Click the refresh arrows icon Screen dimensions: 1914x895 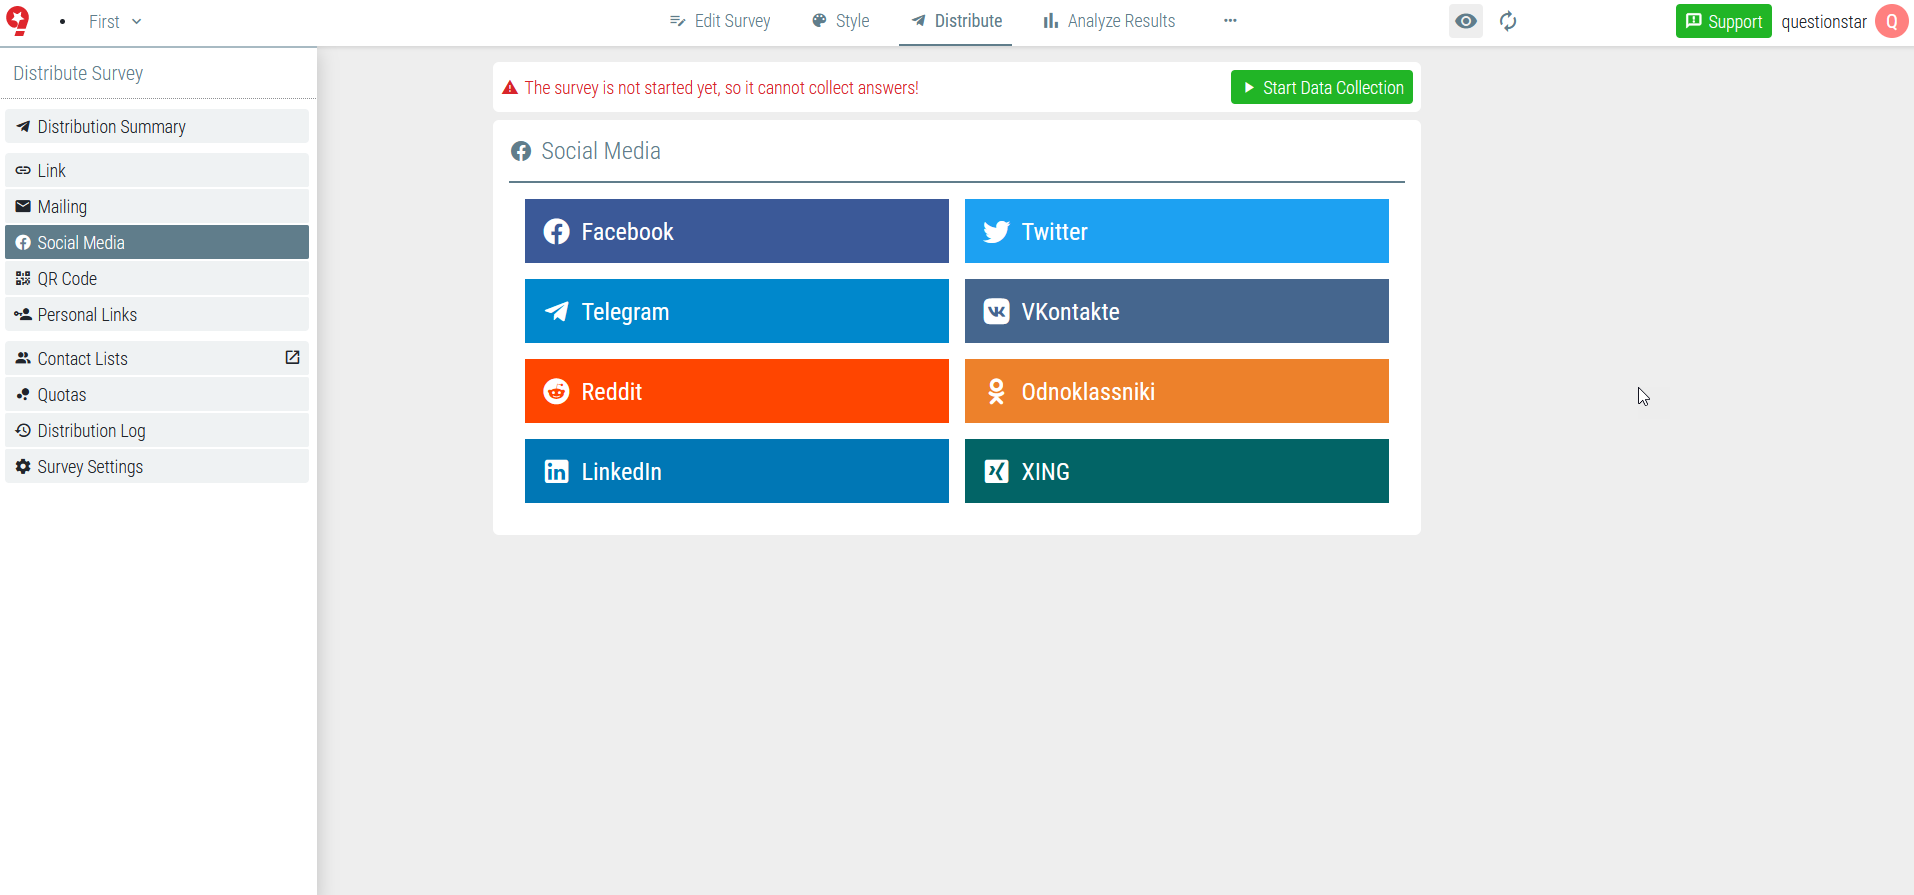pos(1508,21)
